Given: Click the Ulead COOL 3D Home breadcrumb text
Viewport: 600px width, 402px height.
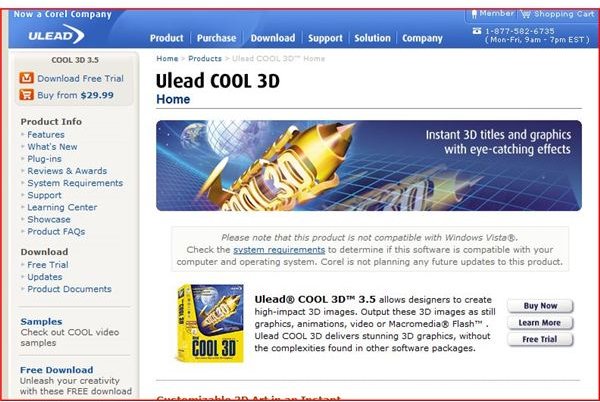Looking at the screenshot, I should coord(279,59).
